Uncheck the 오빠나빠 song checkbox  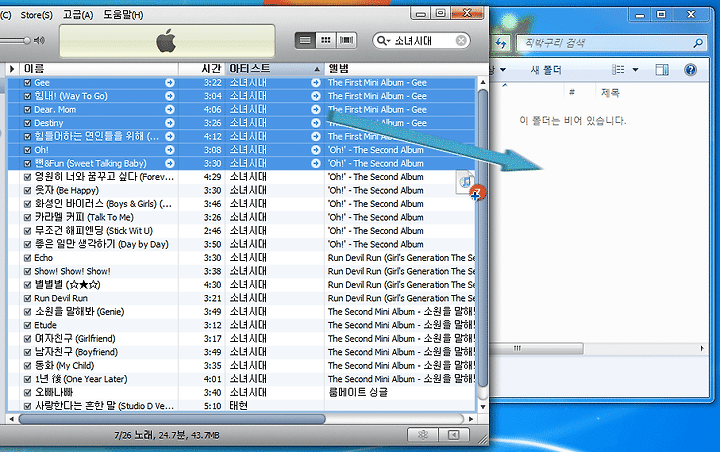click(x=28, y=393)
